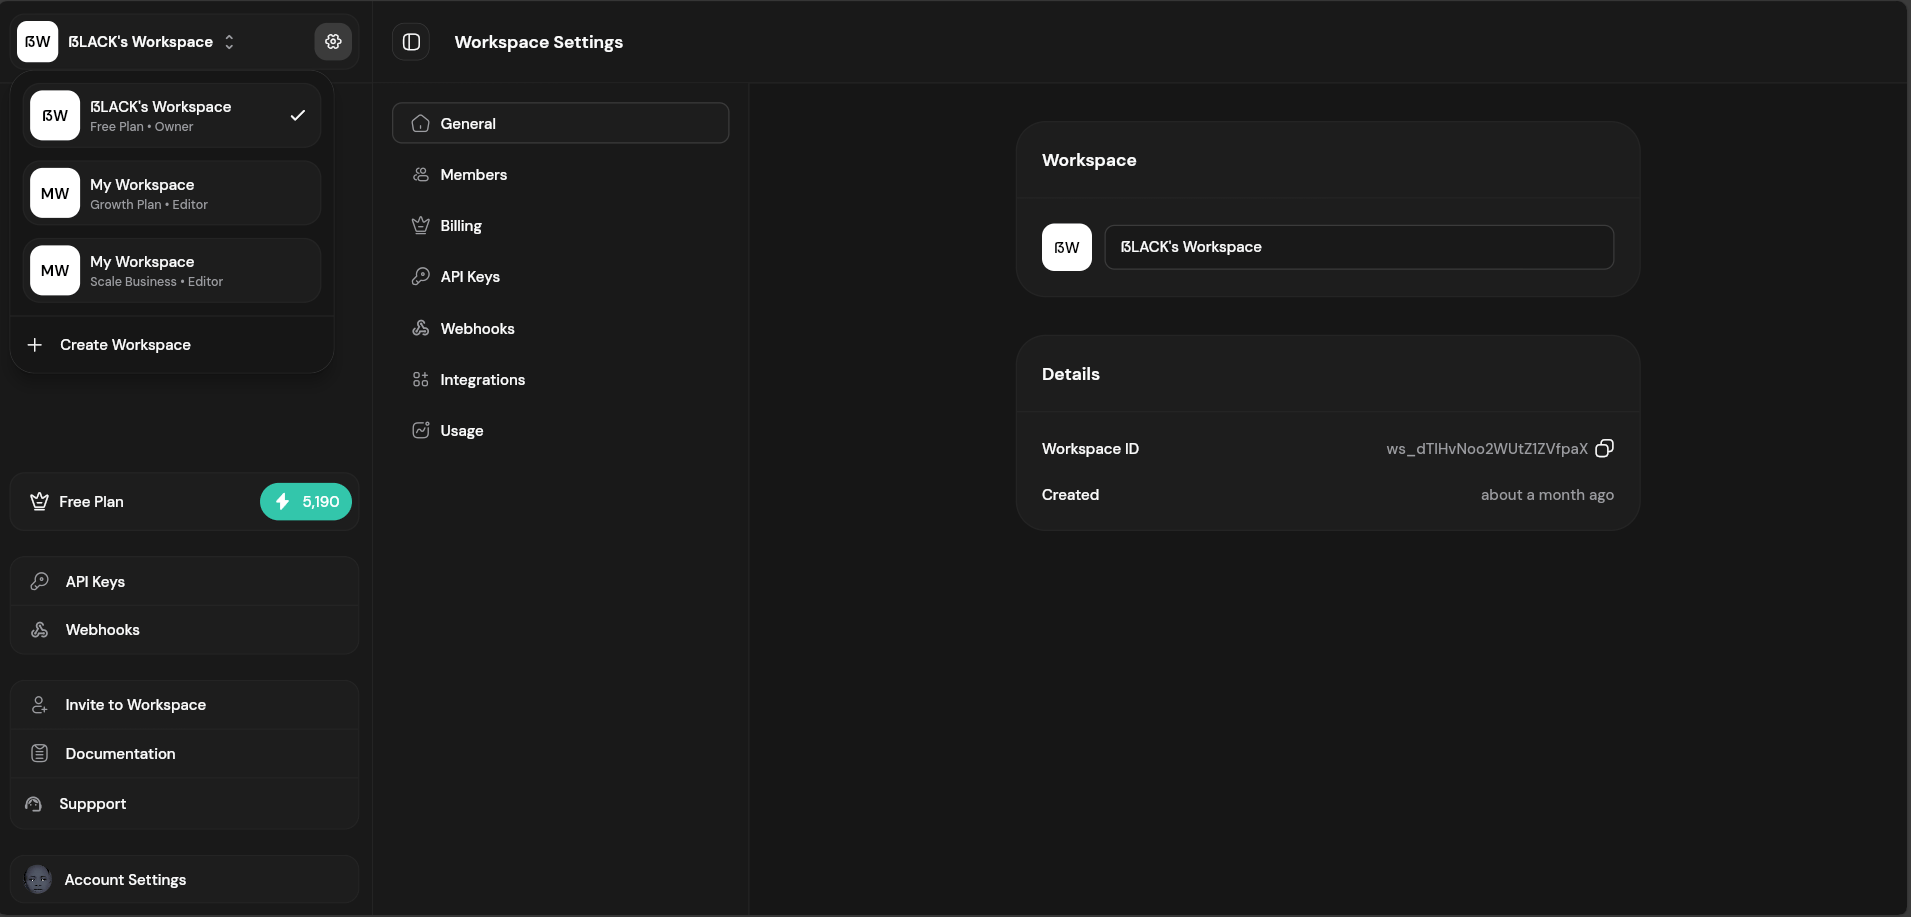1911x917 pixels.
Task: Copy the Workspace ID icon
Action: click(x=1604, y=449)
